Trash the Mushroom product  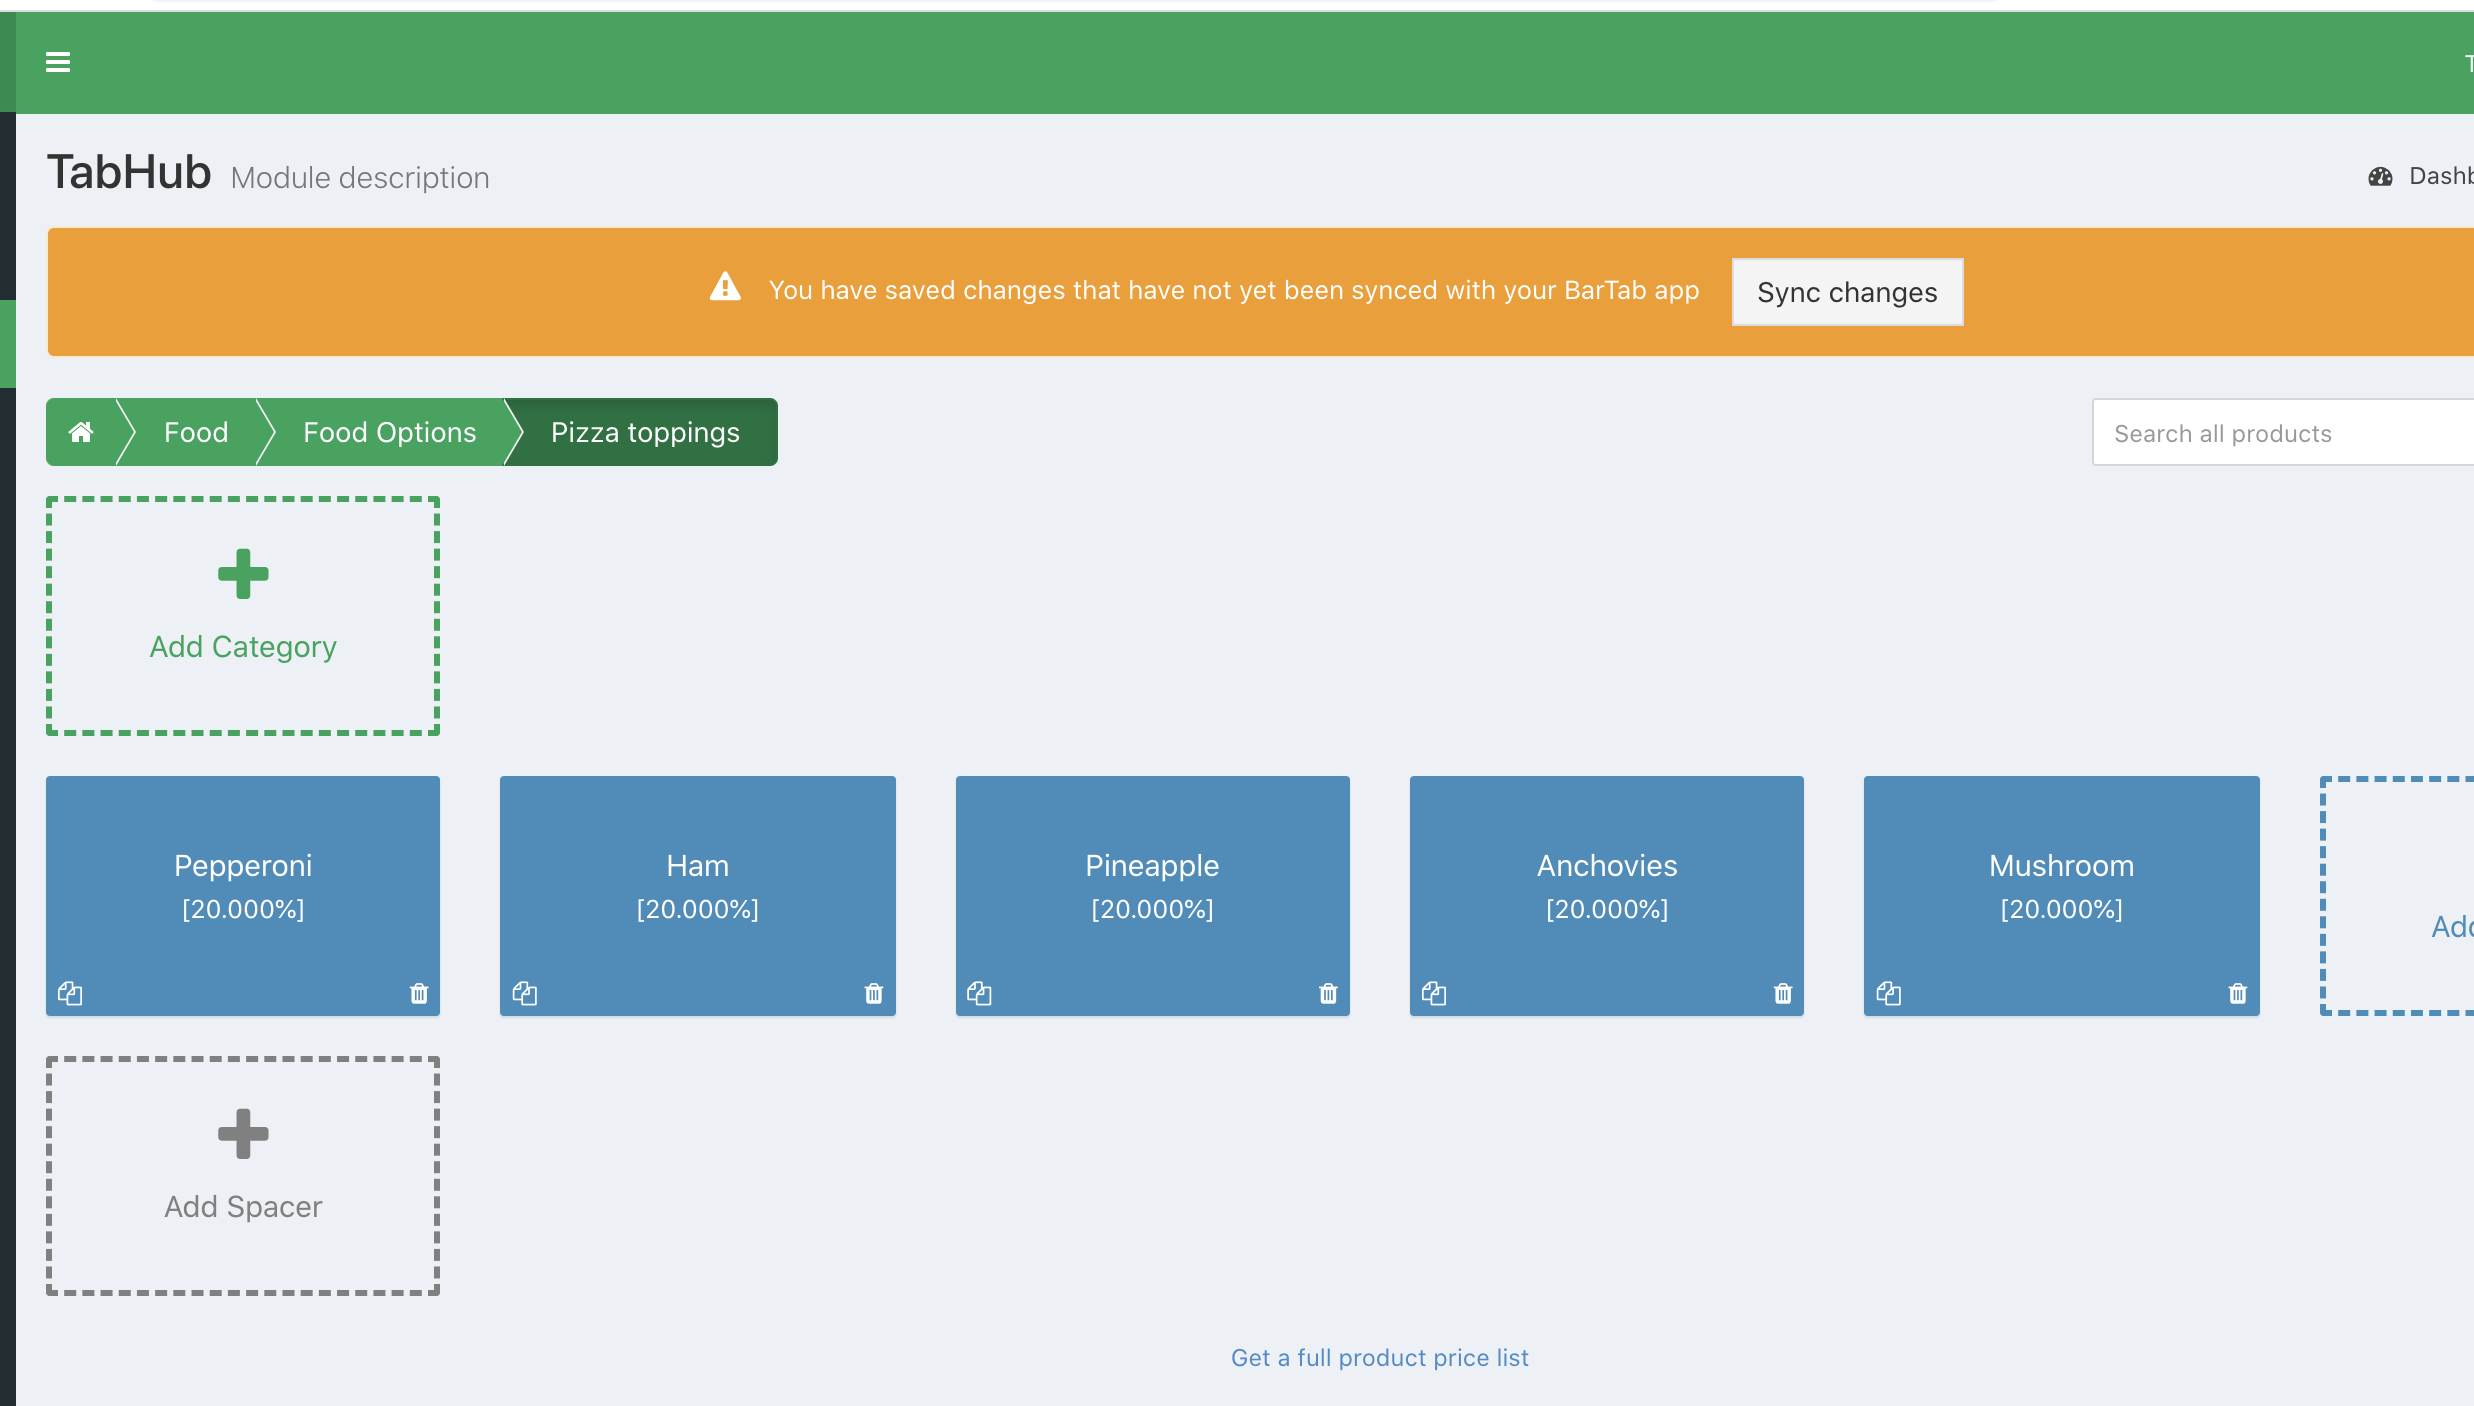2238,993
